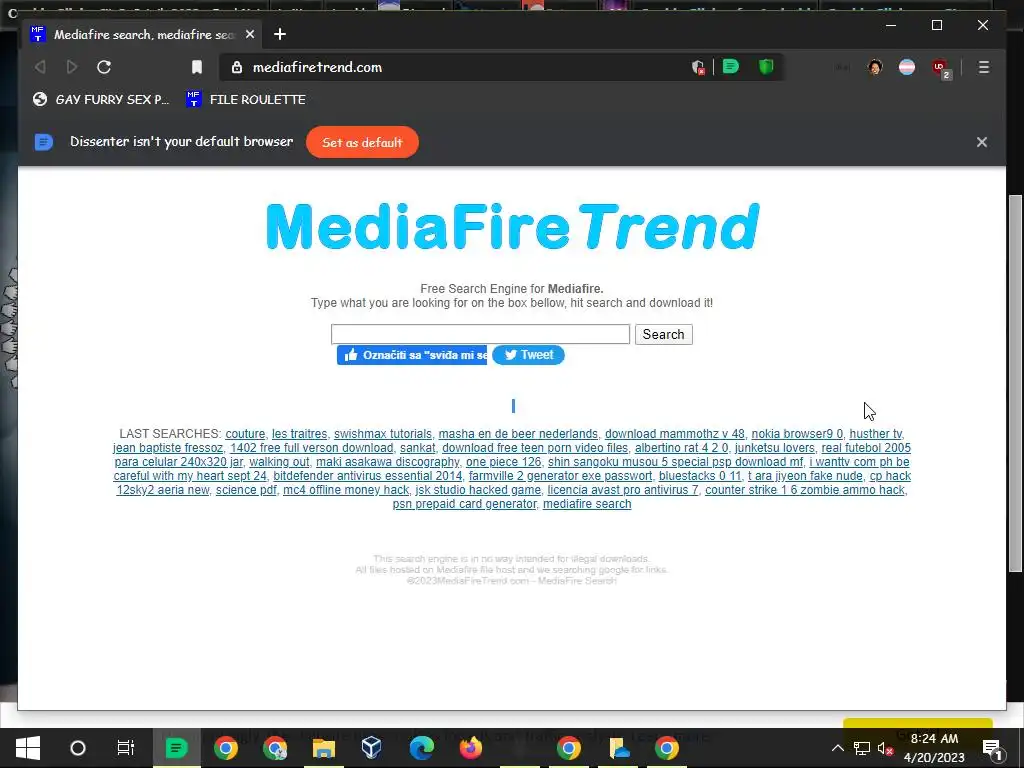Open the 'sankat' search link
This screenshot has height=768, width=1024.
click(417, 448)
